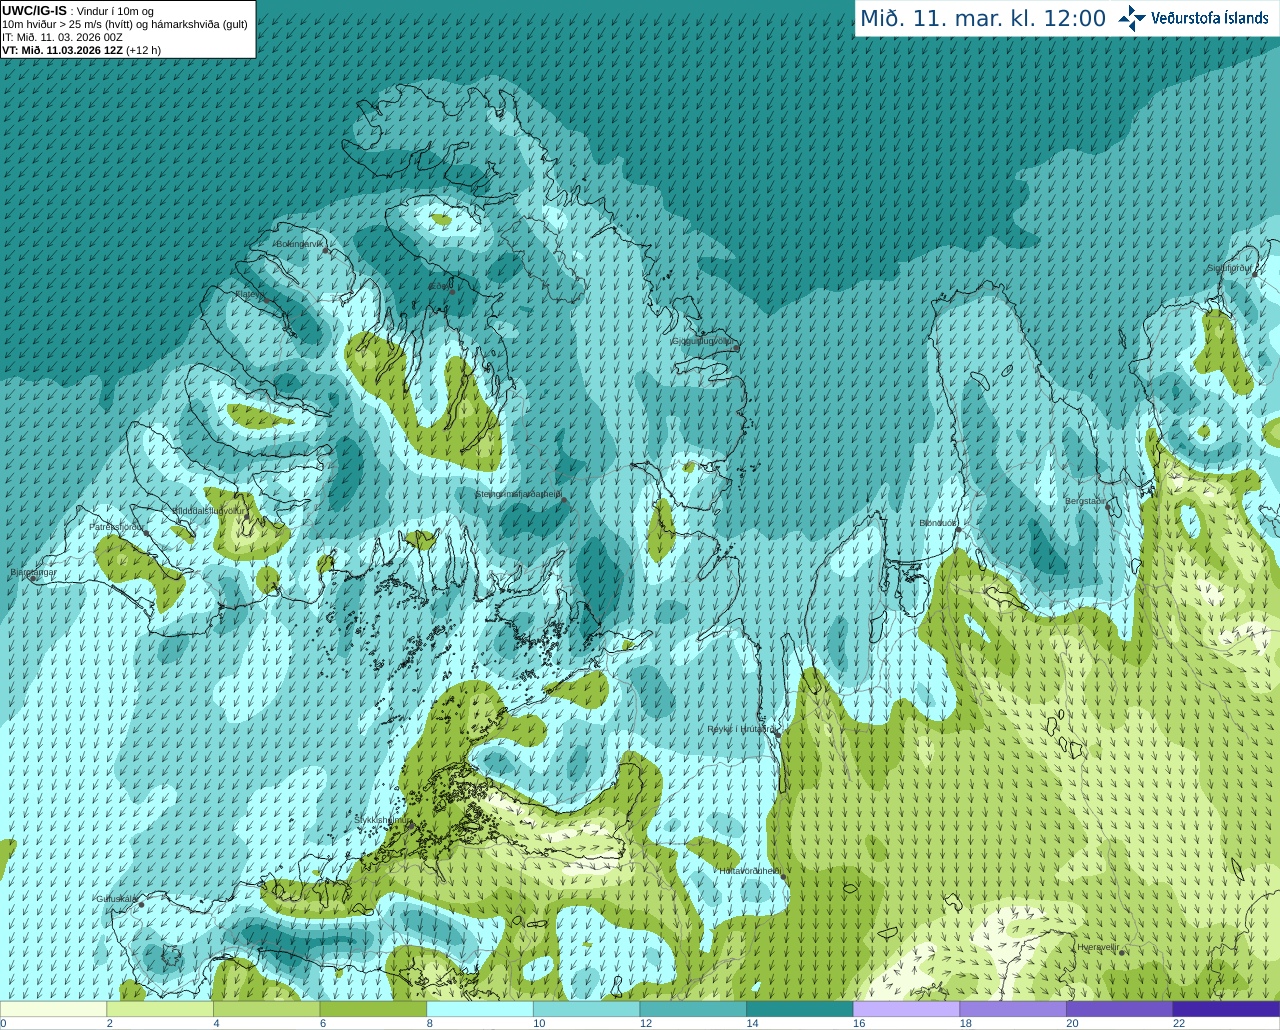Pick the dark indigo above-22 m/s legend swatch
The width and height of the screenshot is (1280, 1030).
pos(1226,1009)
